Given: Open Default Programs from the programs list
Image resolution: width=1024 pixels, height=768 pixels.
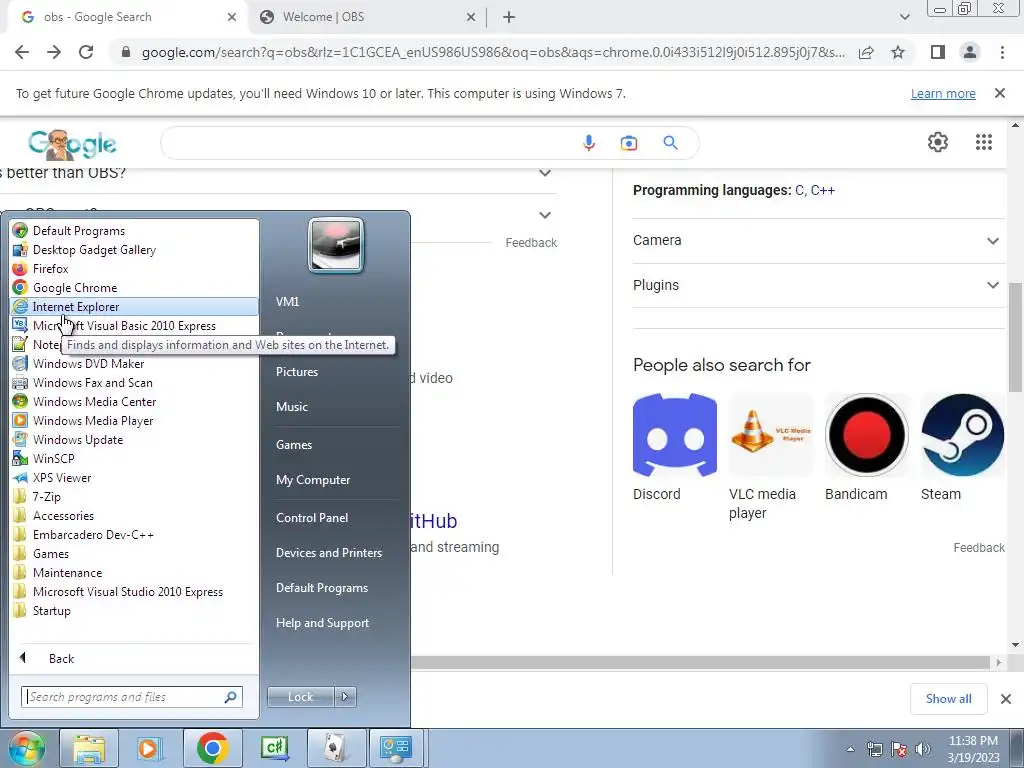Looking at the screenshot, I should tap(134, 231).
